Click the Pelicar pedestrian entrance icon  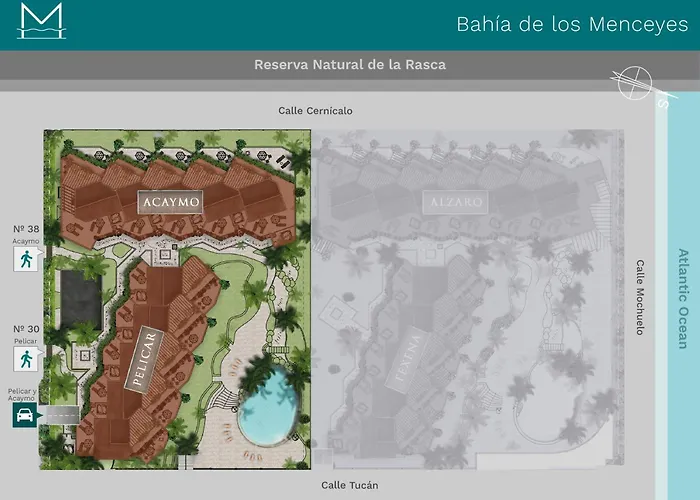coord(26,359)
